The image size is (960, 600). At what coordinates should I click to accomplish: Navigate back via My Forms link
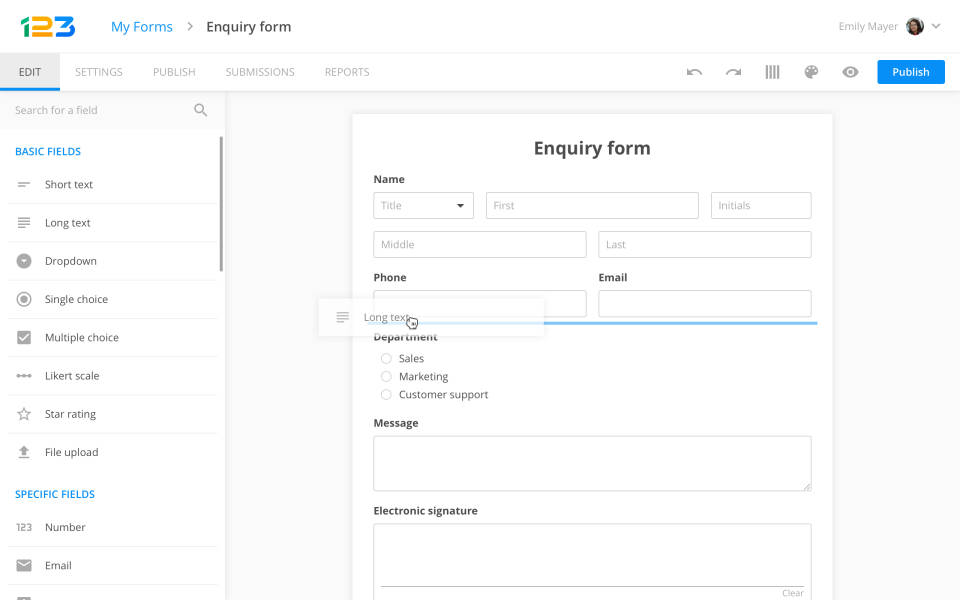(141, 26)
